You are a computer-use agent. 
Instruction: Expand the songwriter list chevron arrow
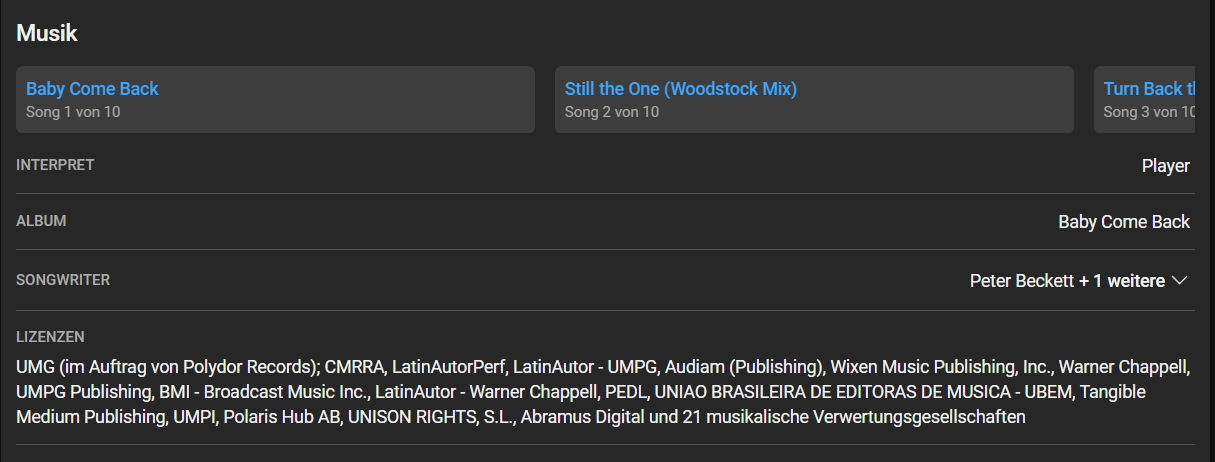pyautogui.click(x=1179, y=281)
